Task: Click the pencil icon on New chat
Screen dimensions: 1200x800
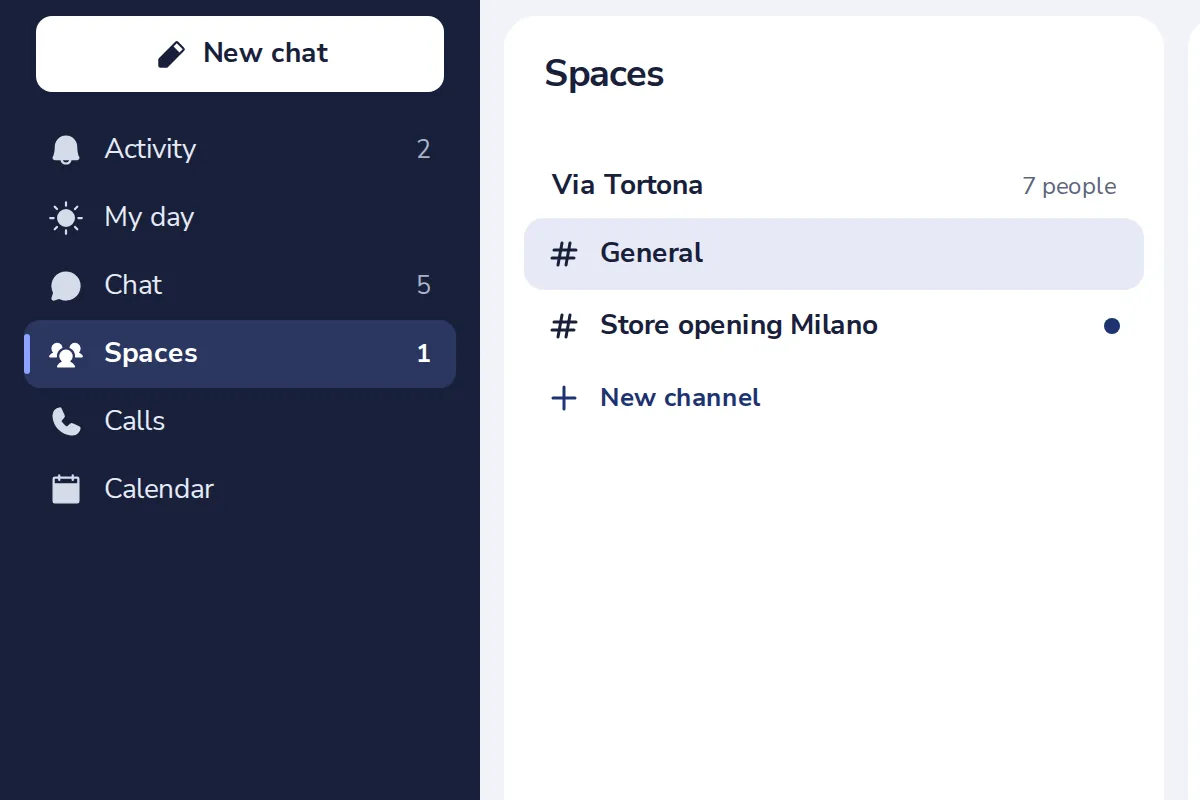Action: click(x=172, y=54)
